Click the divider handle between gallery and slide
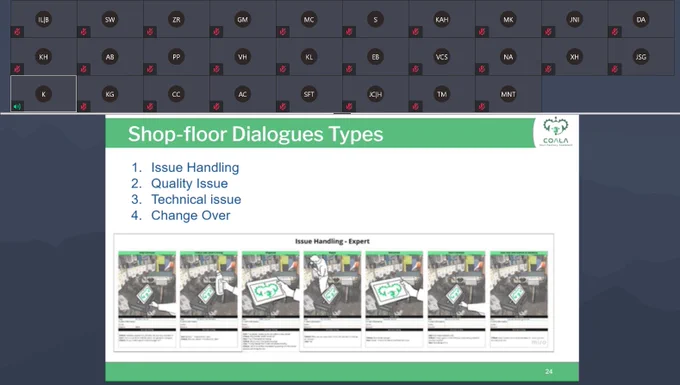This screenshot has height=385, width=680. tap(342, 114)
